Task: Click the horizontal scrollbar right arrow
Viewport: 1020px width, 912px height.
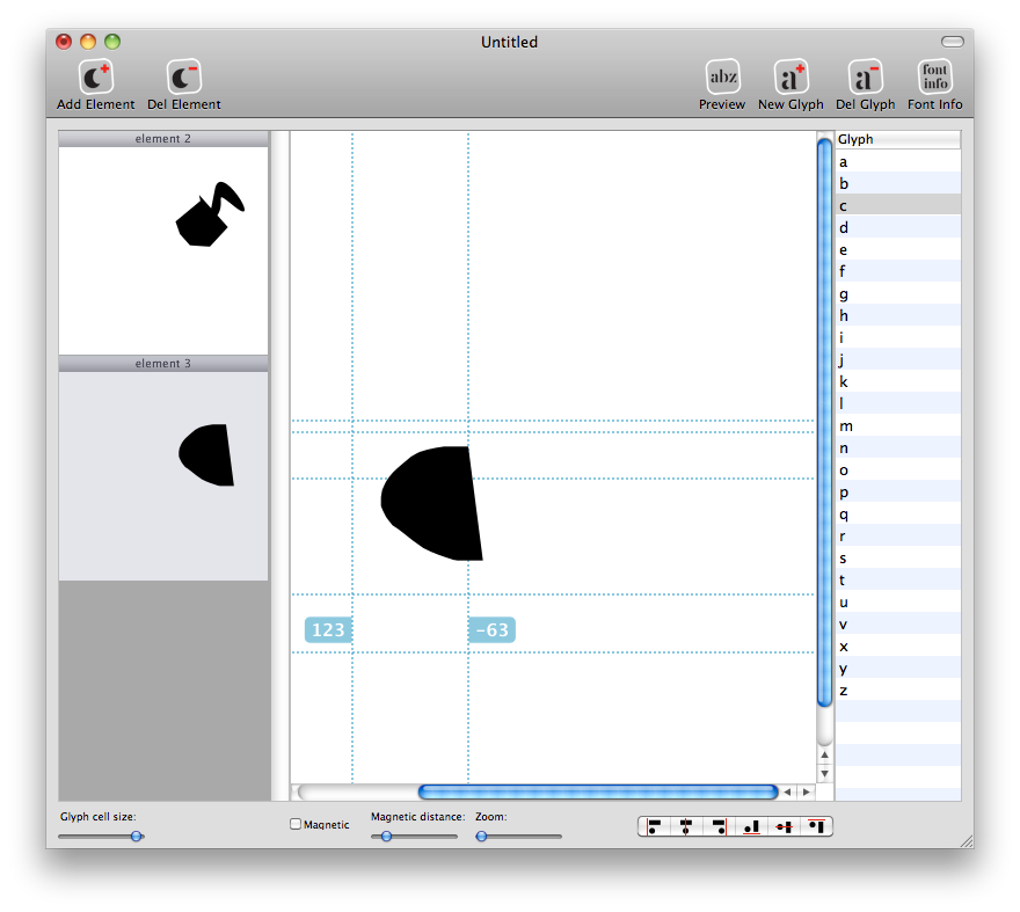Action: (x=807, y=792)
